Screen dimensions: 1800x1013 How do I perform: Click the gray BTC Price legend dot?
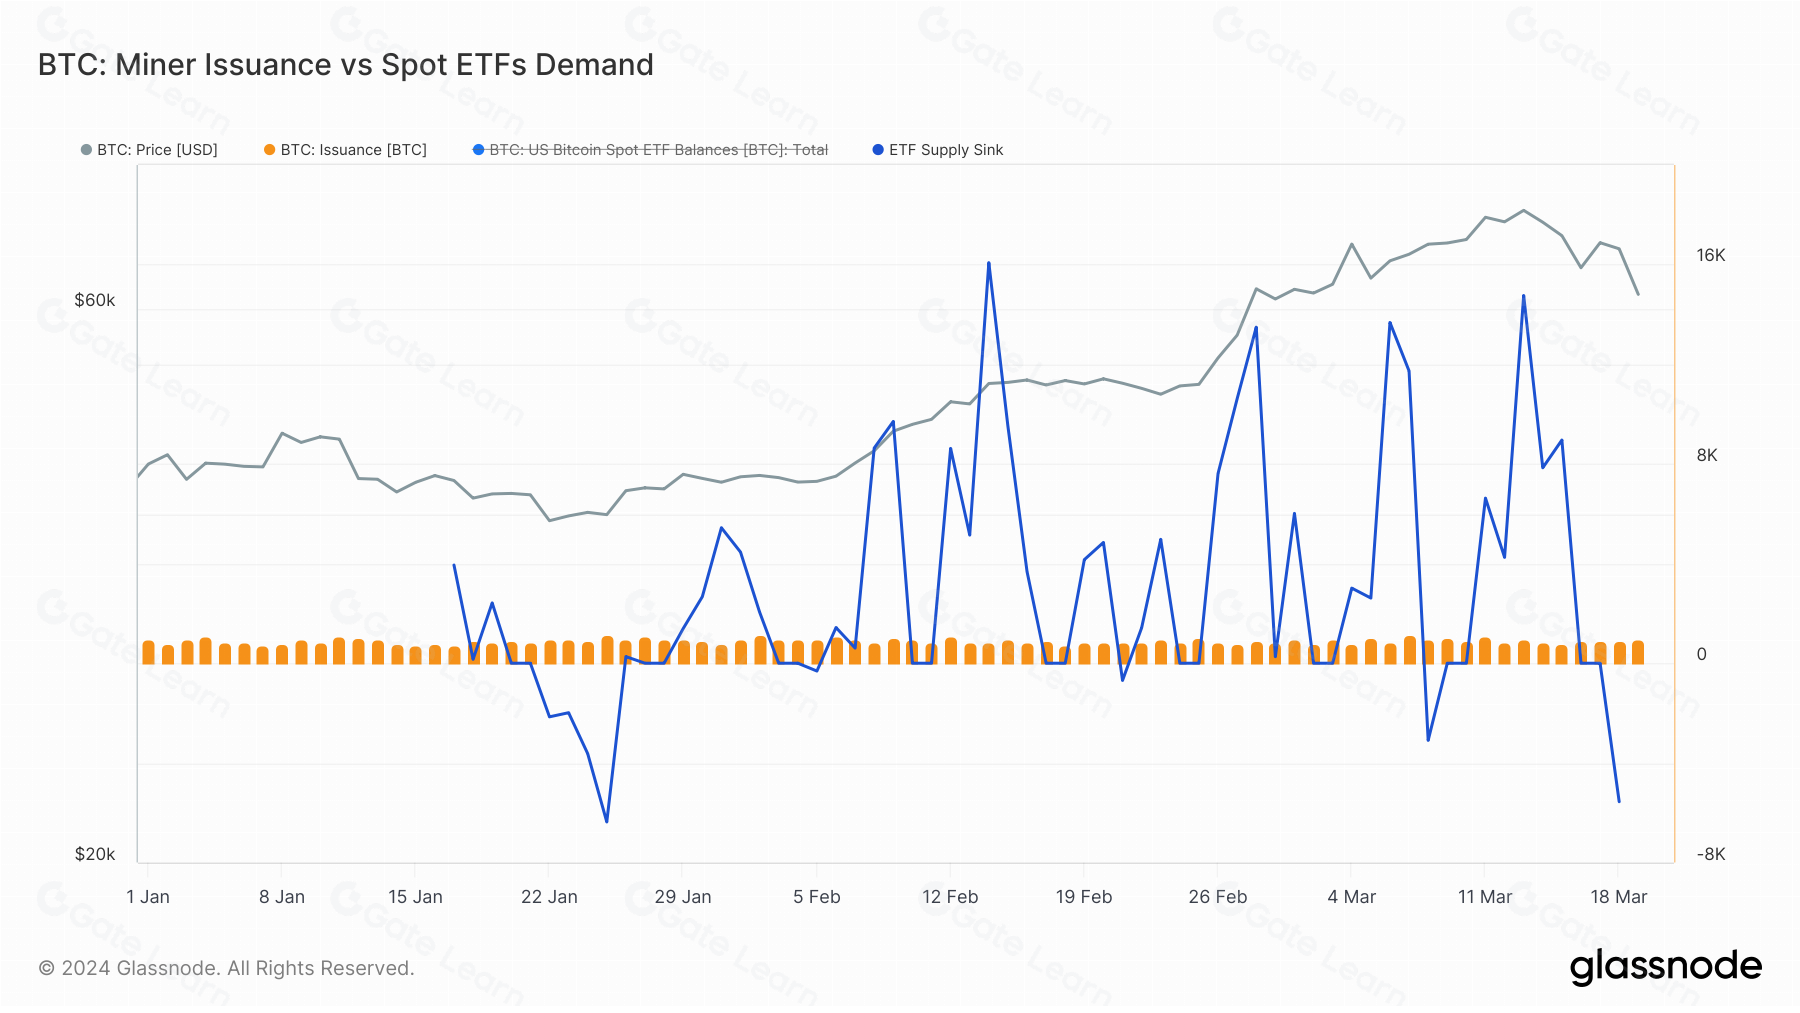click(x=86, y=150)
